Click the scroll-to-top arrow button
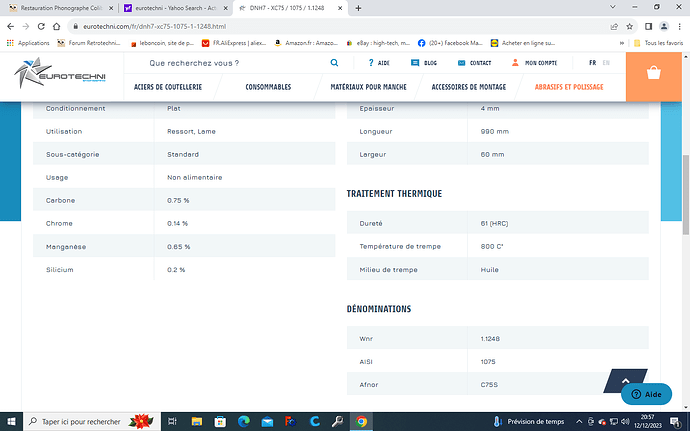The image size is (690, 431). pyautogui.click(x=625, y=382)
